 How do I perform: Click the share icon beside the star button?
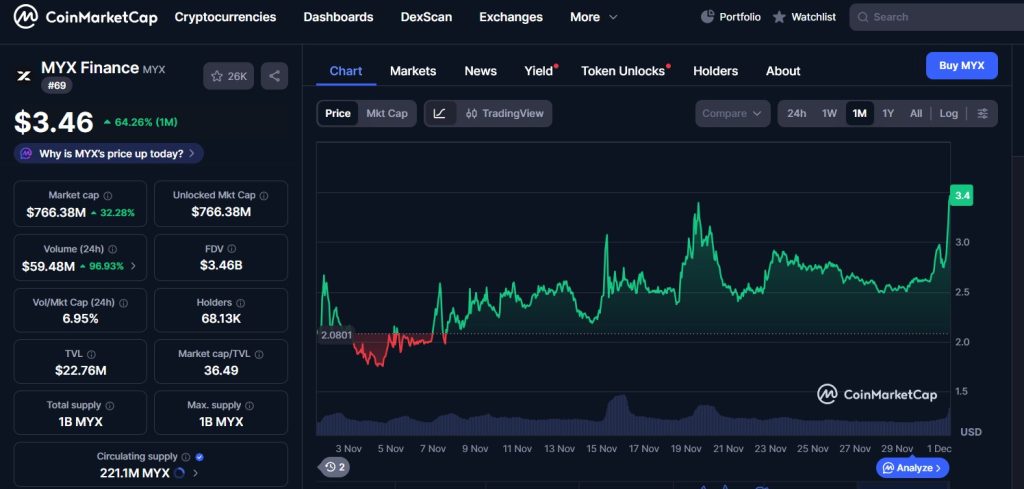tap(274, 76)
